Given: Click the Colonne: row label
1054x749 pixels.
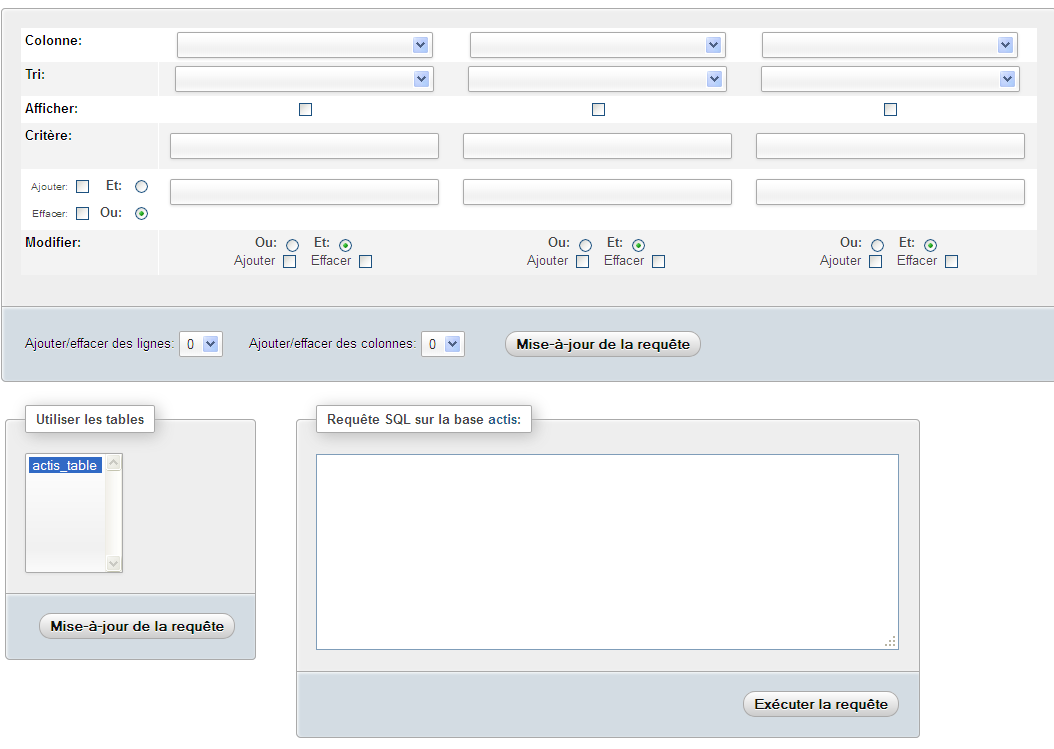Looking at the screenshot, I should coord(54,40).
